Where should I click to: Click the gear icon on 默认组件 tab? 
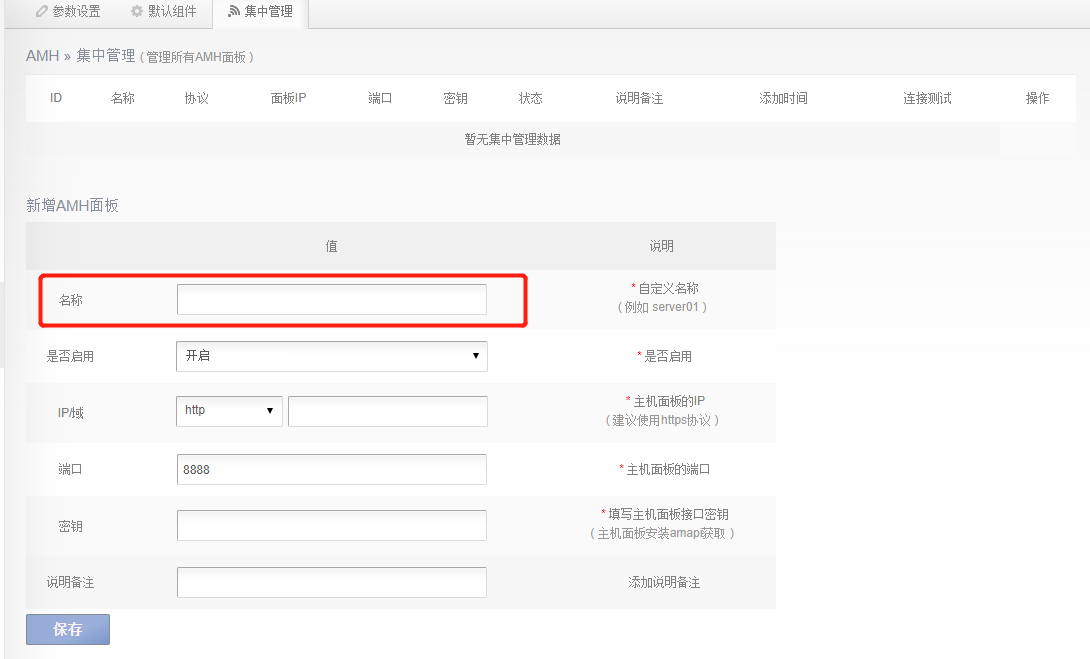[137, 12]
